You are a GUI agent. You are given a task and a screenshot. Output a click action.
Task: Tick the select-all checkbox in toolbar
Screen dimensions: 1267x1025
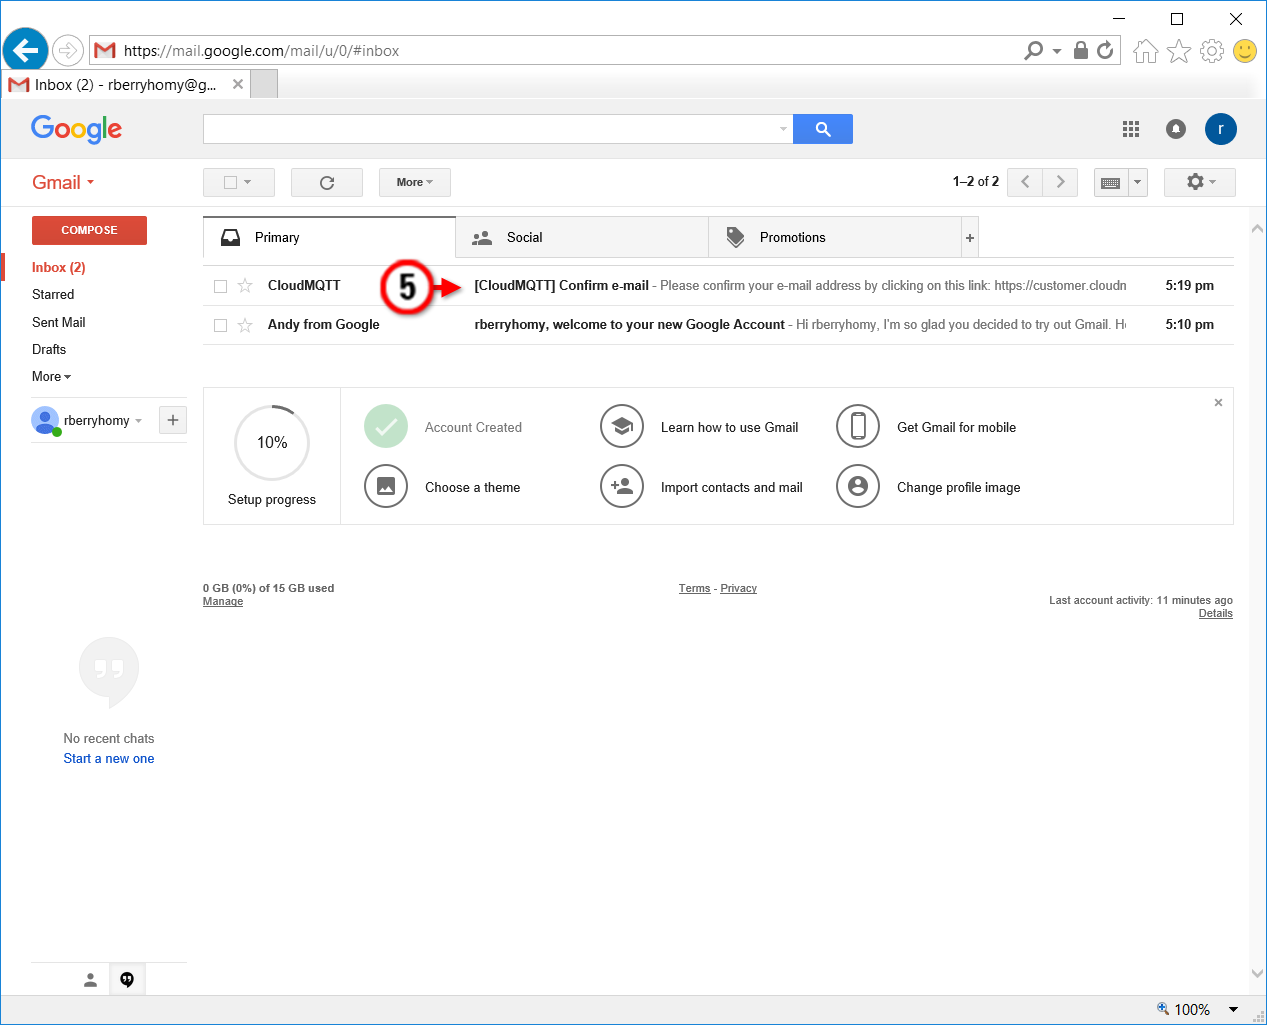[230, 182]
